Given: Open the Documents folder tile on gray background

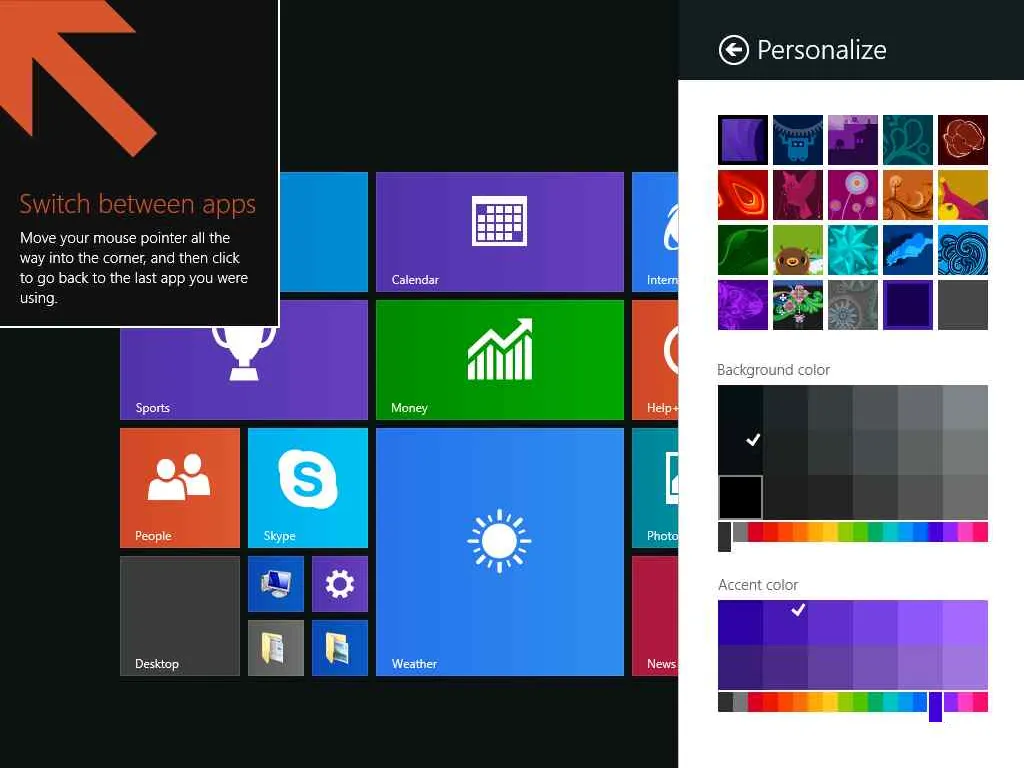Looking at the screenshot, I should 276,648.
